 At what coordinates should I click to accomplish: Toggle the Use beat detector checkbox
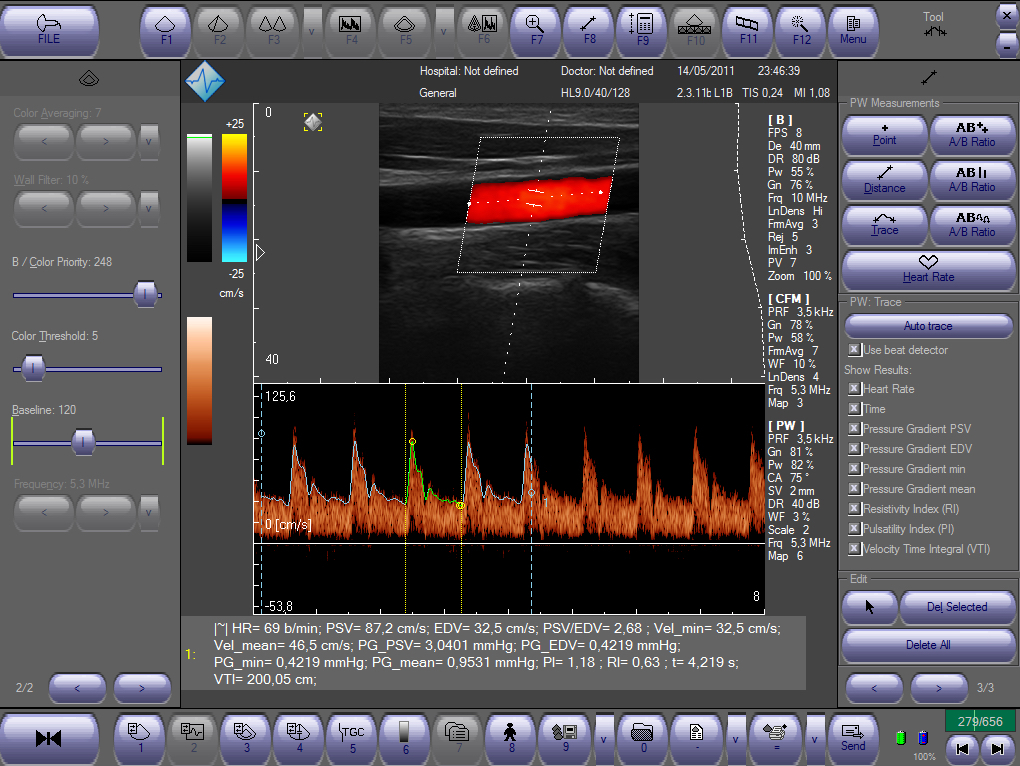click(854, 350)
